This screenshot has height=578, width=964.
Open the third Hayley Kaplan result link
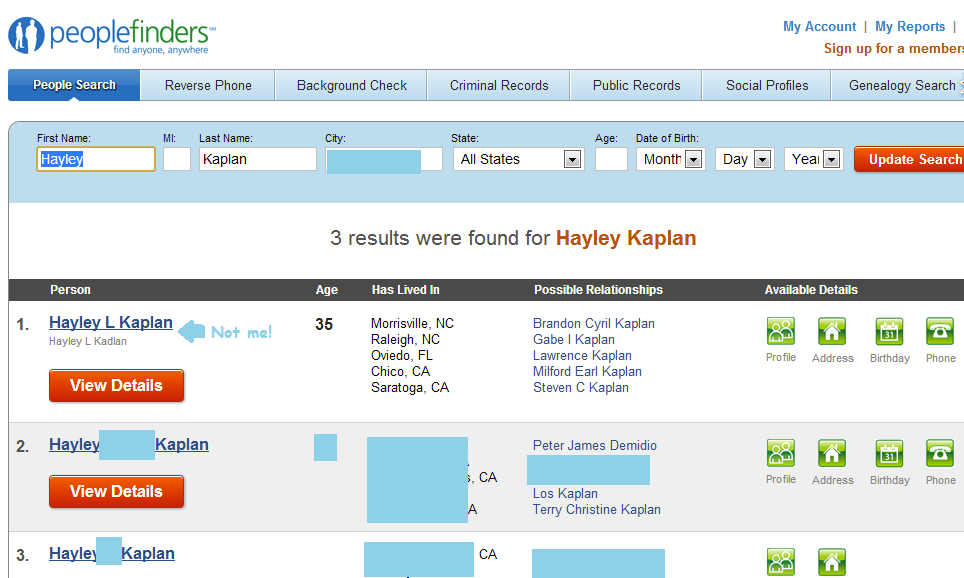112,553
